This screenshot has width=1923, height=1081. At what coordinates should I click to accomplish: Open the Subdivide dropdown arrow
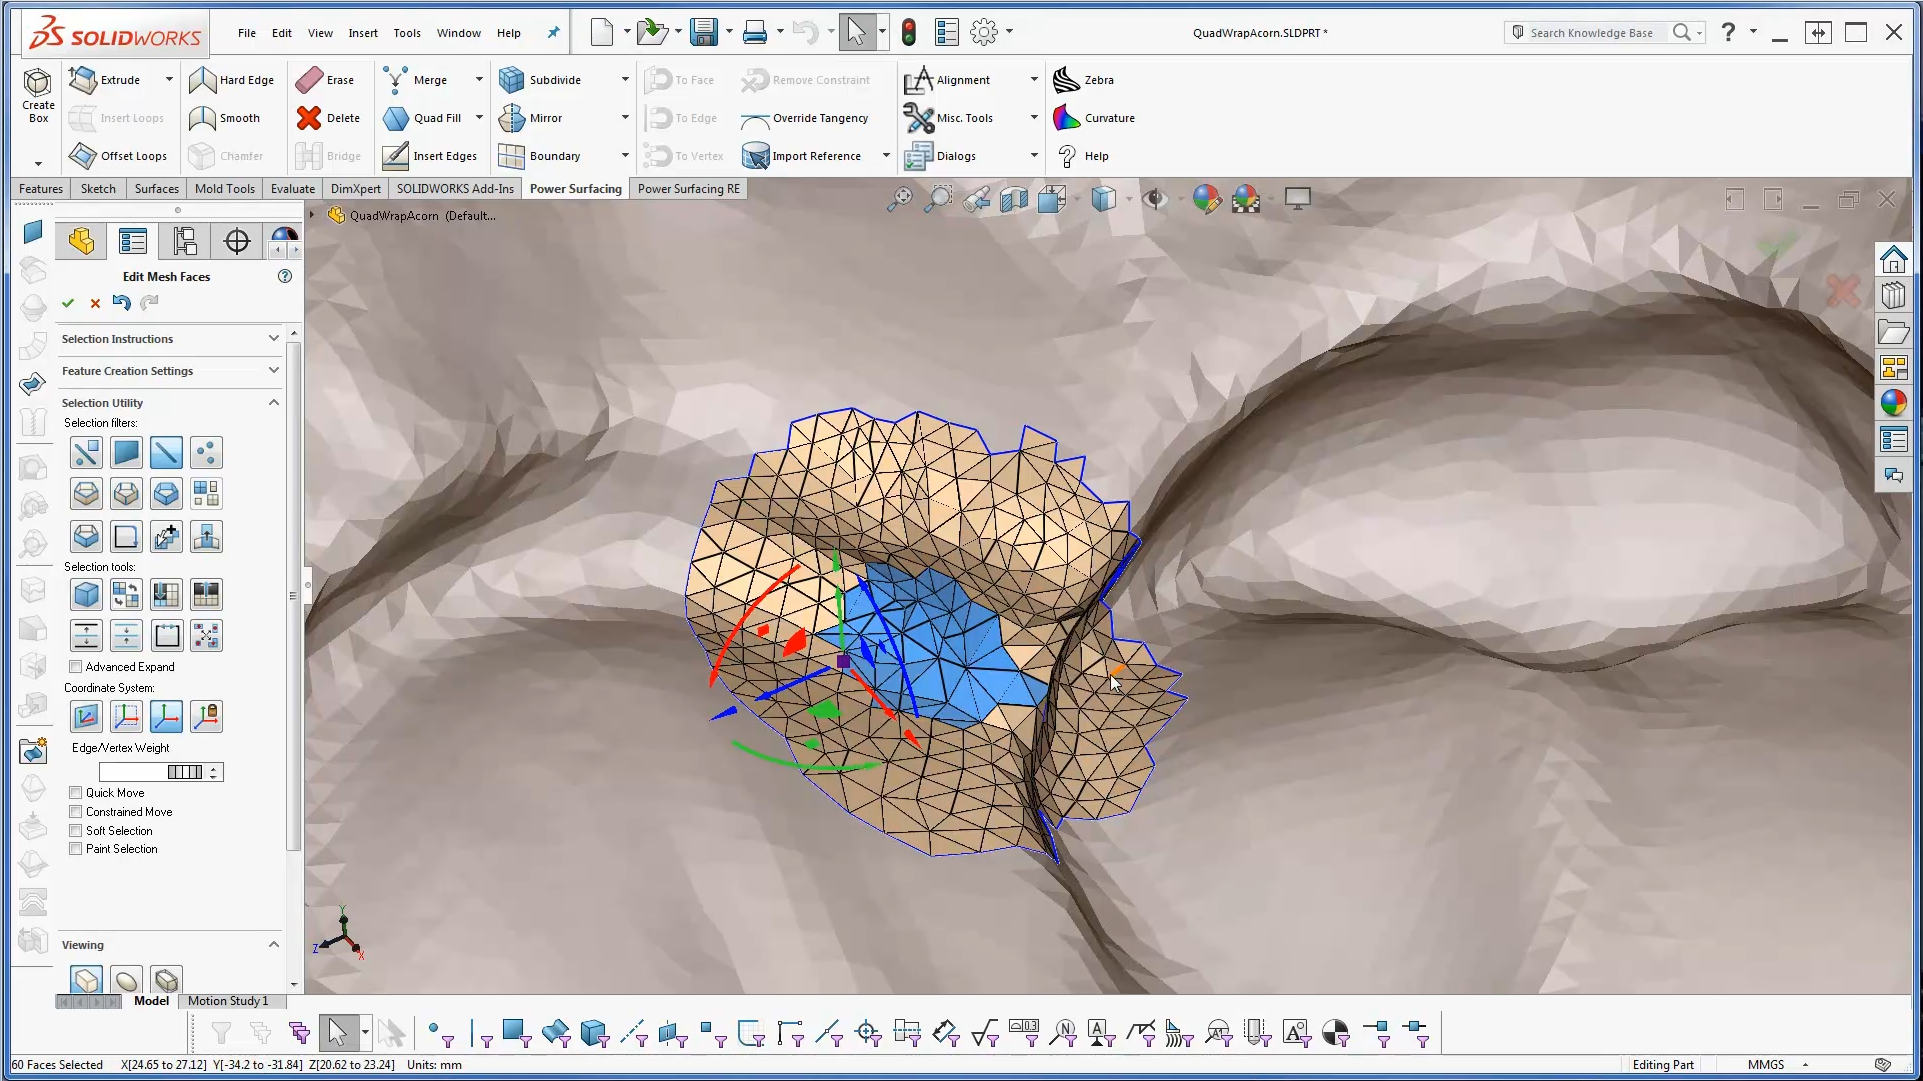click(x=625, y=80)
